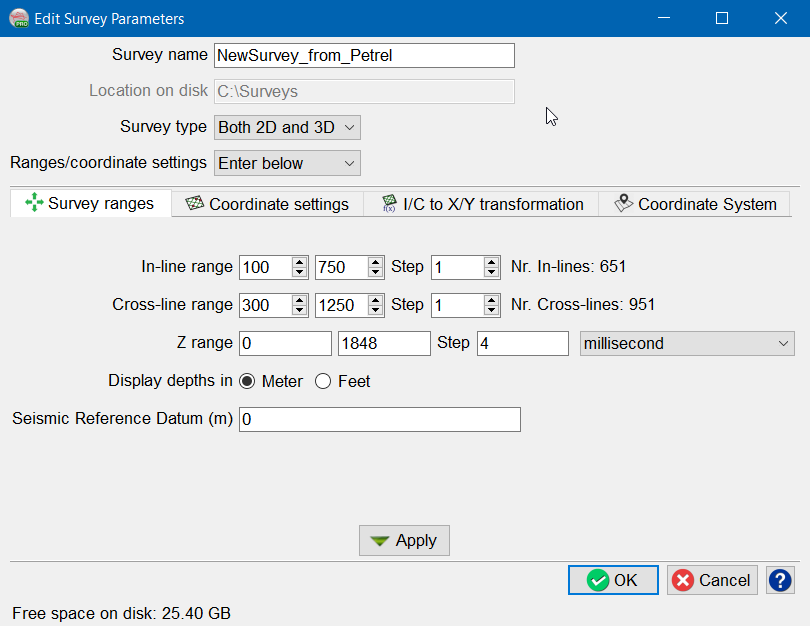This screenshot has height=626, width=810.
Task: Click the Z range Step field
Action: click(522, 344)
